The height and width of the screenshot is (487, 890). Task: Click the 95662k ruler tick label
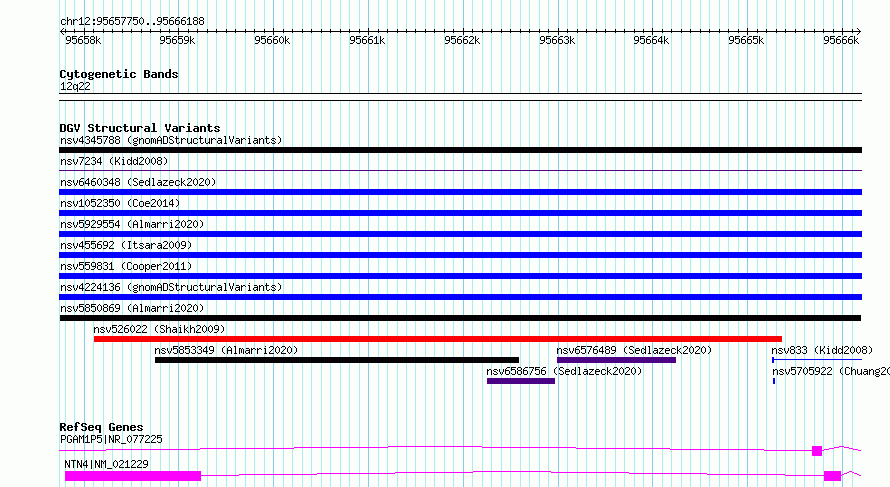pos(462,40)
